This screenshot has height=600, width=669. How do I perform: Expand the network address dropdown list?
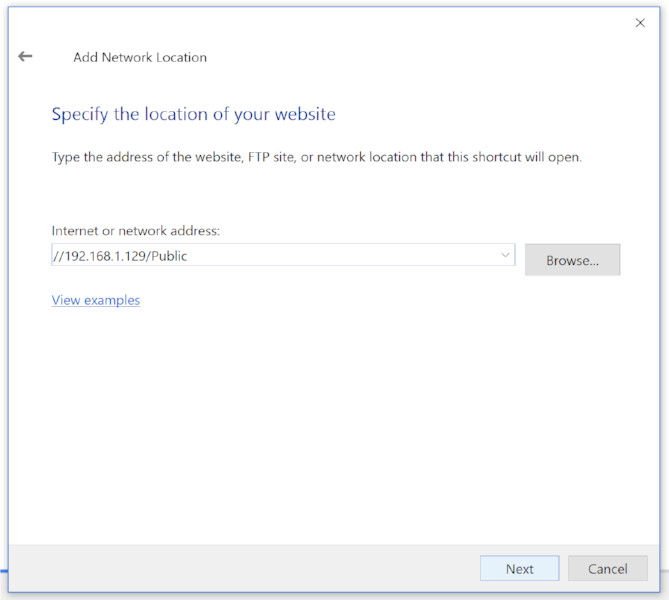(505, 256)
